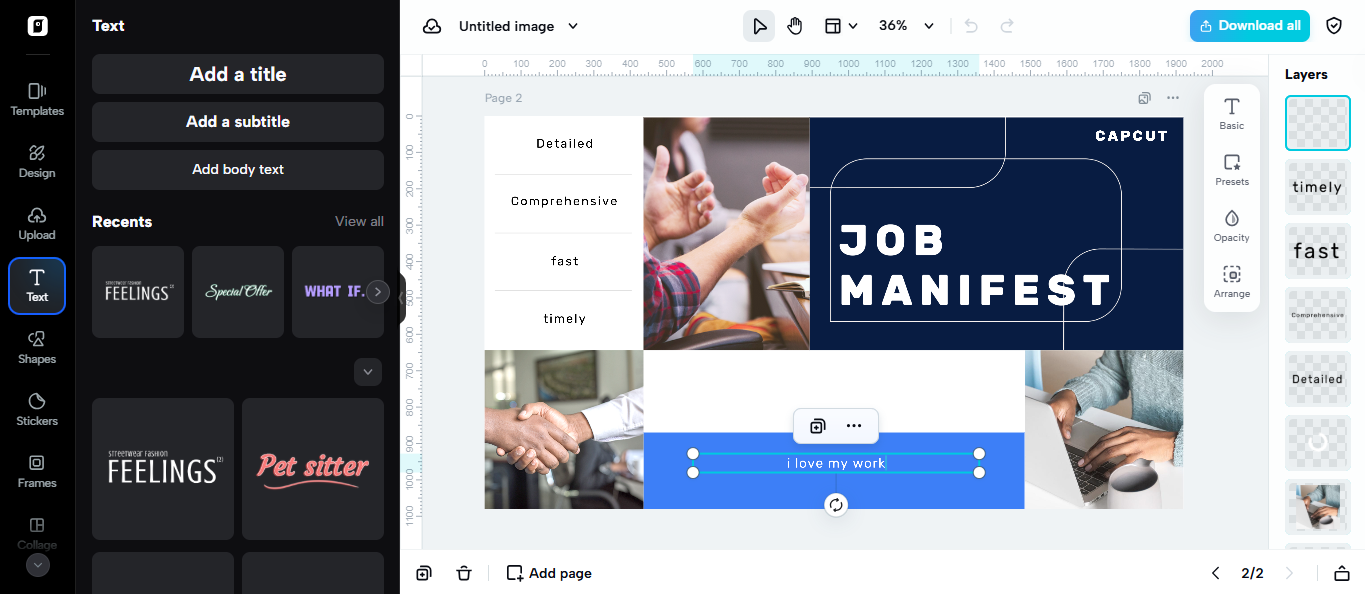Open the shield privacy icon

[1334, 26]
